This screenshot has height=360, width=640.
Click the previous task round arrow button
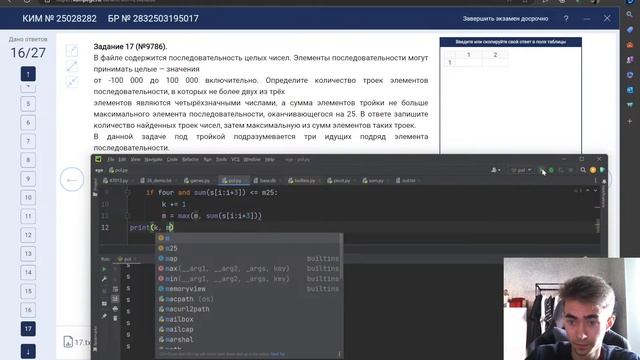(x=72, y=180)
